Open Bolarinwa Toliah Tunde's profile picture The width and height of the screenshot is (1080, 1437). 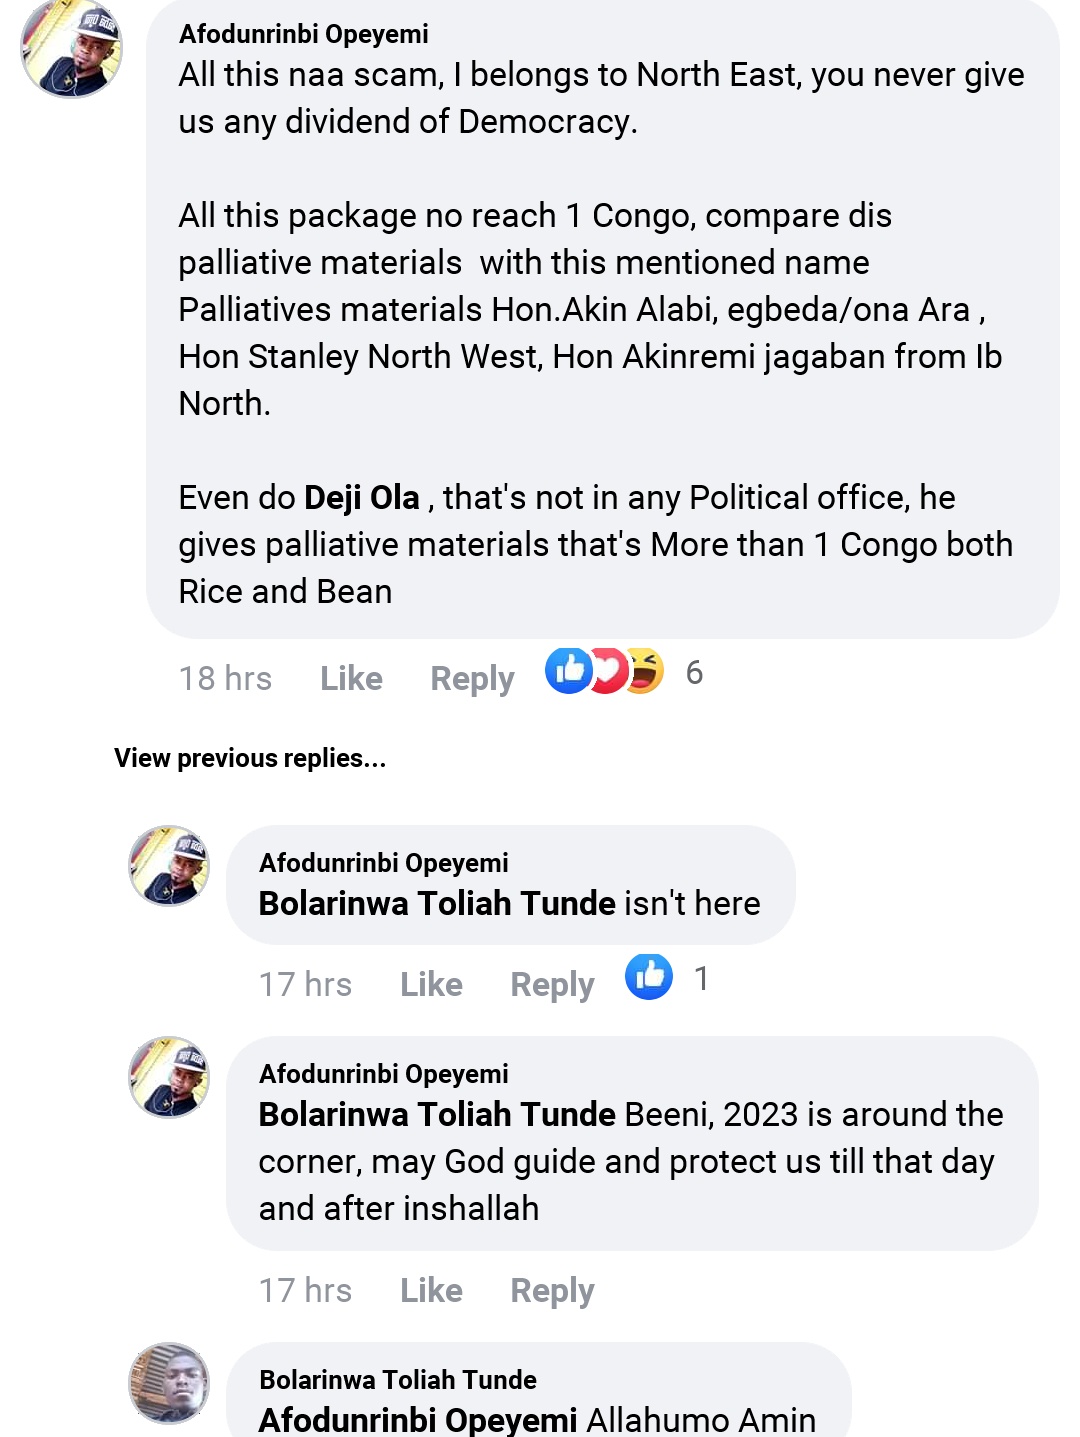pyautogui.click(x=170, y=1383)
